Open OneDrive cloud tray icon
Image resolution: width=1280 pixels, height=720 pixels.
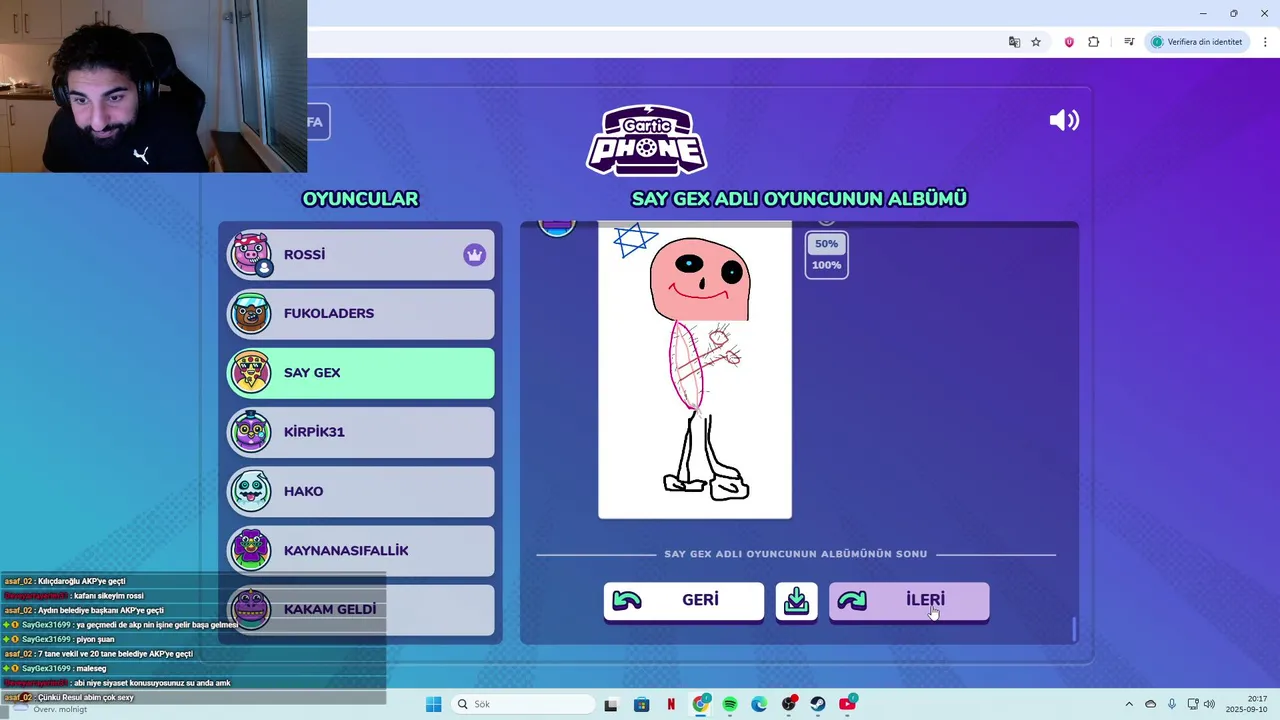1150,704
